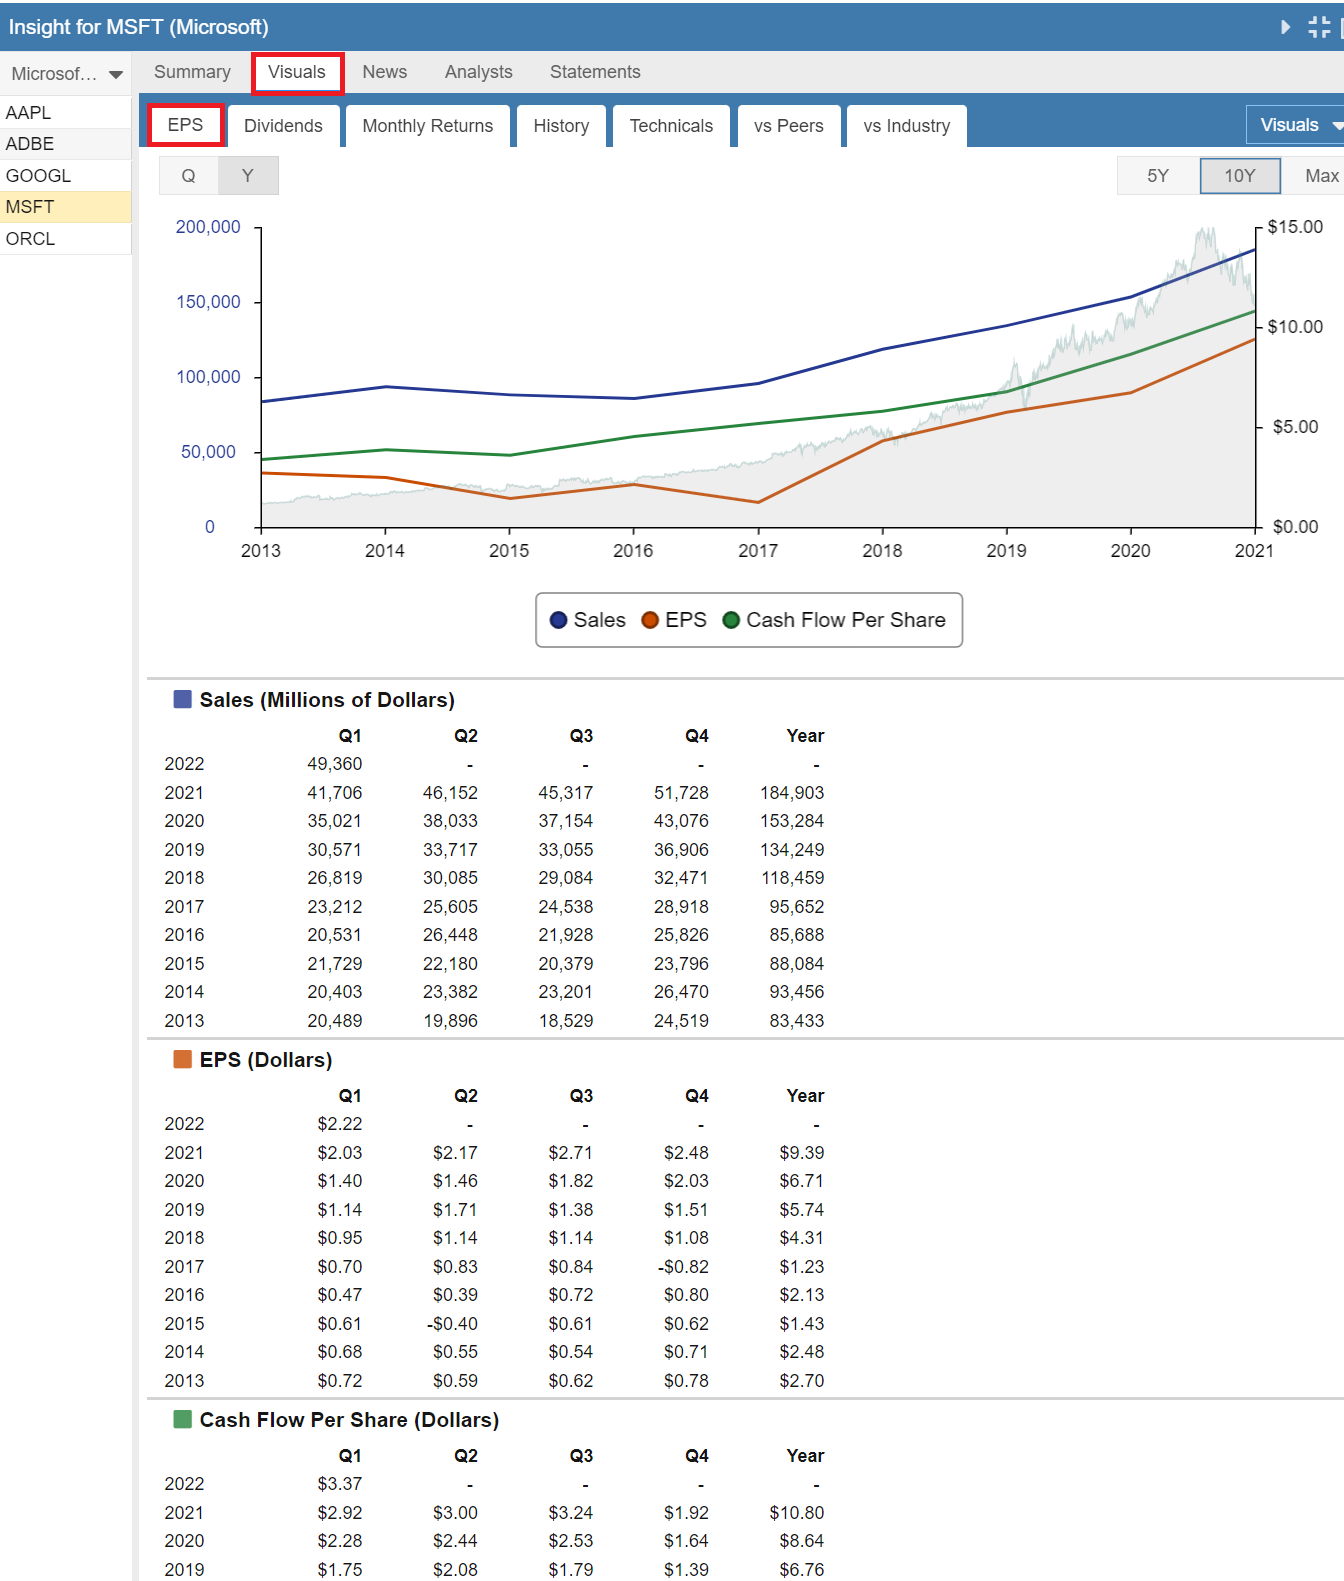
Task: Select ADBE in the ticker list
Action: (x=65, y=144)
